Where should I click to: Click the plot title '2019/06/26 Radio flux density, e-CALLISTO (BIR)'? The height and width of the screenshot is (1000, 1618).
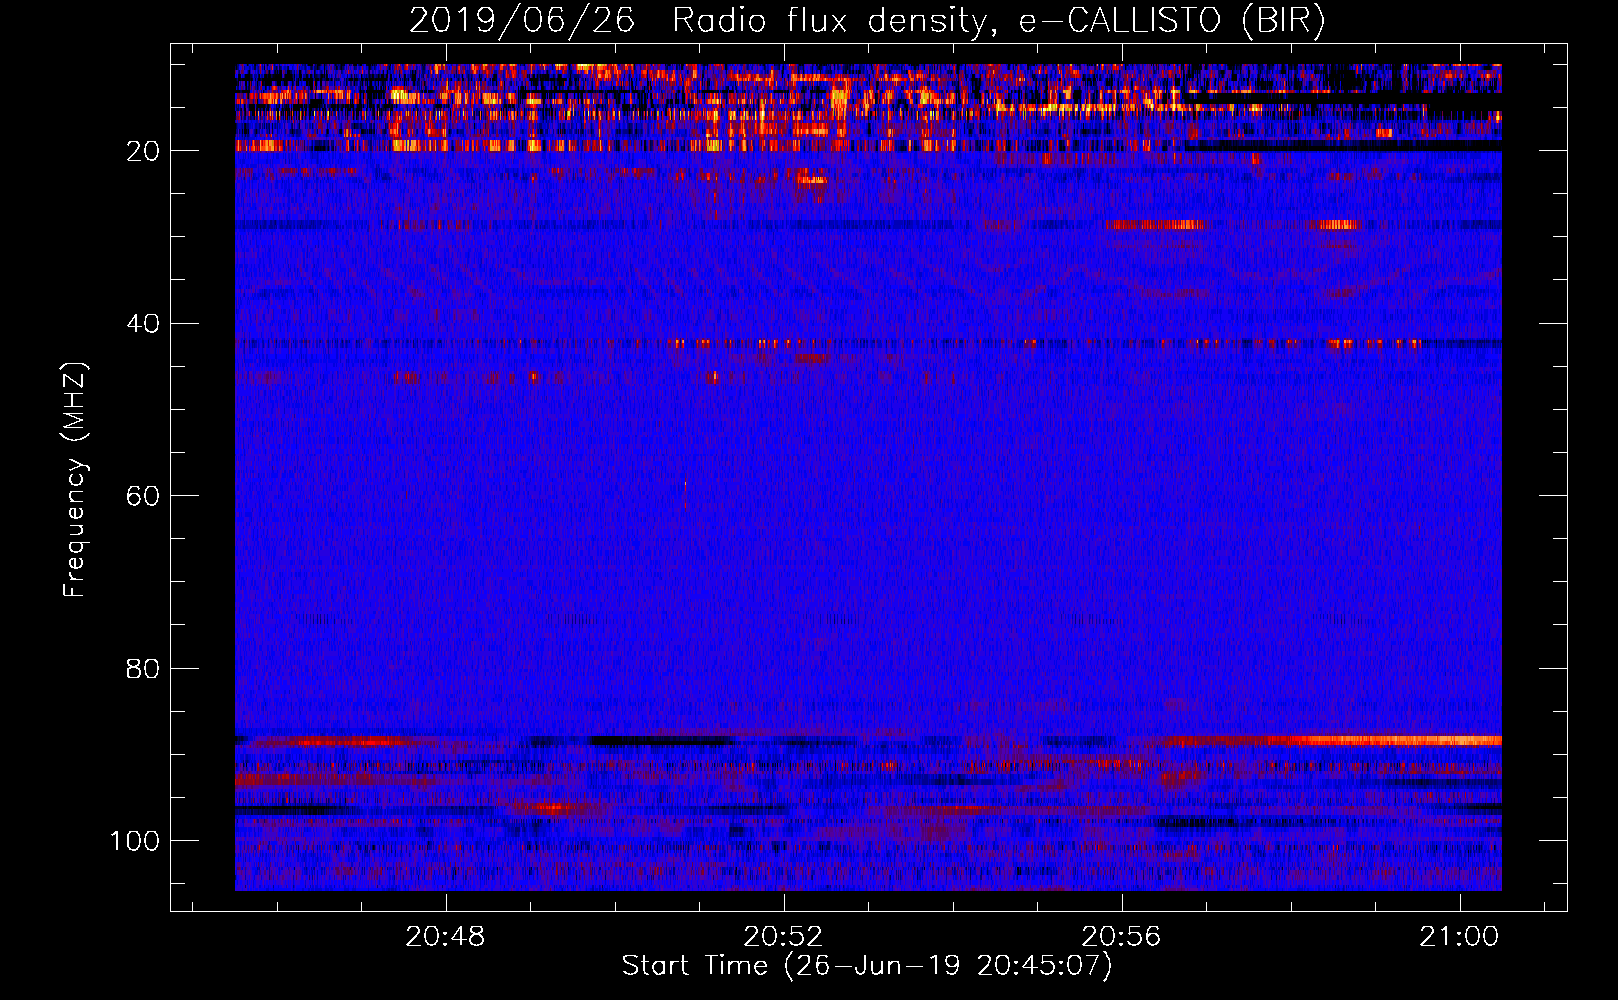coord(867,21)
